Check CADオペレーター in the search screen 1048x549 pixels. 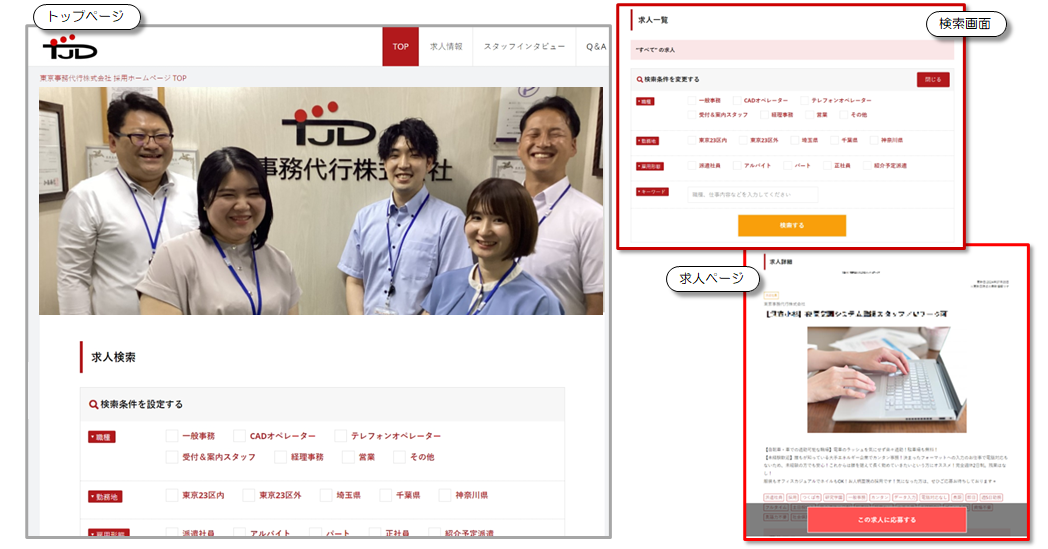[x=737, y=100]
